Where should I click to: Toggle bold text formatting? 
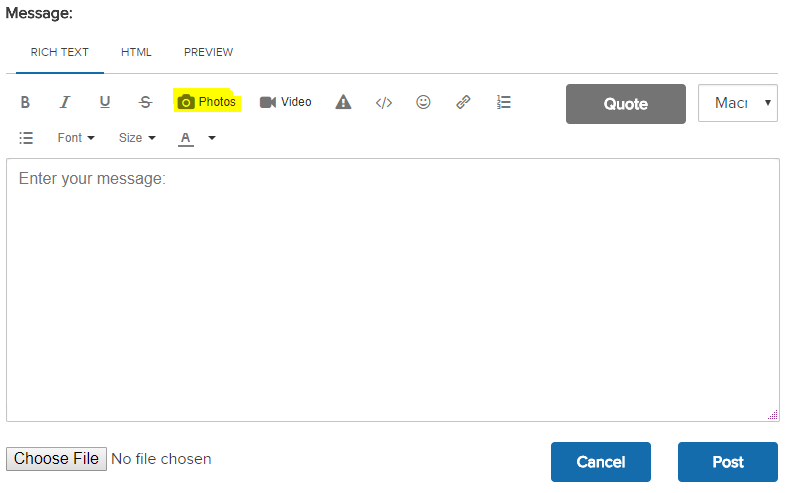point(26,102)
